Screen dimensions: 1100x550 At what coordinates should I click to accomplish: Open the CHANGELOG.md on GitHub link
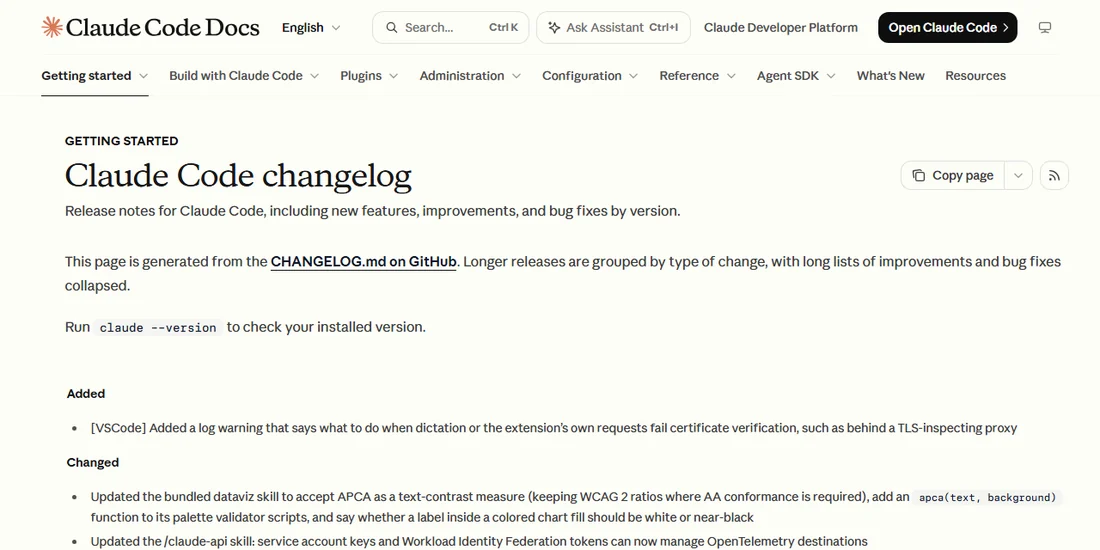[x=363, y=262]
